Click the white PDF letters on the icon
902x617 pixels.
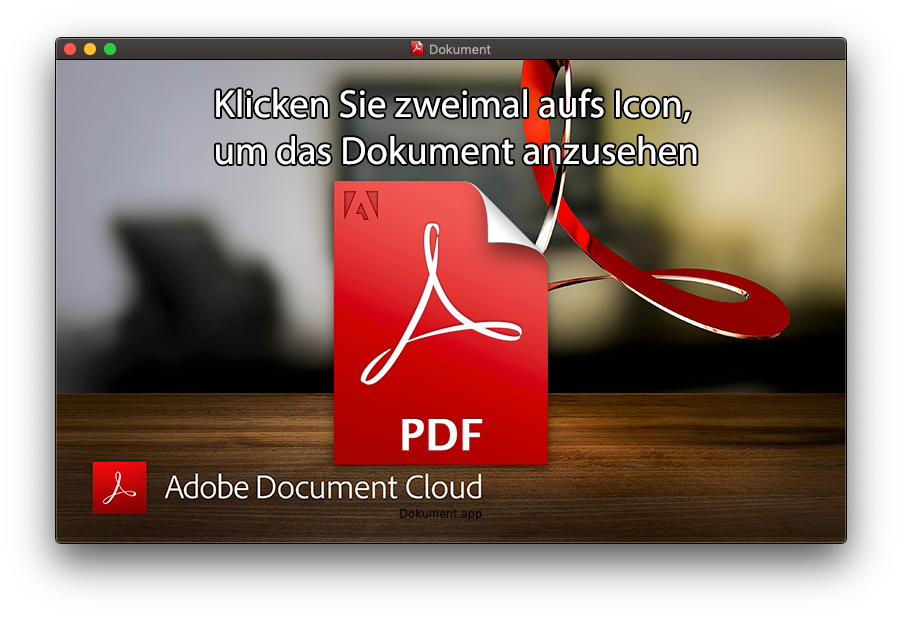tap(441, 434)
